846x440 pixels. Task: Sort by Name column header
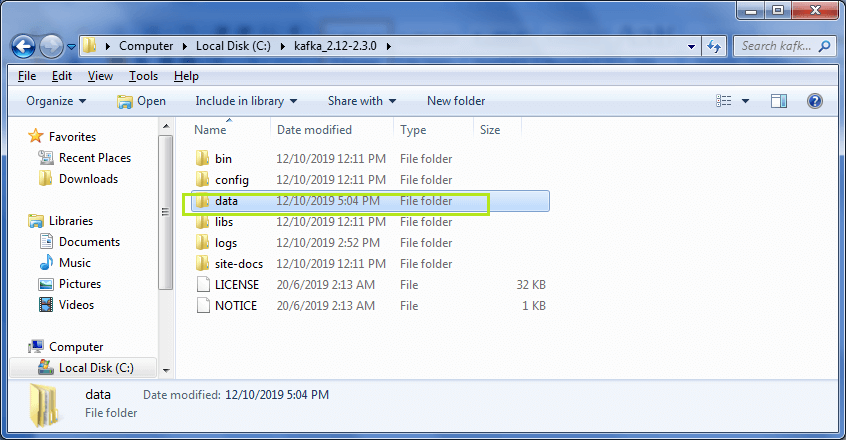tap(229, 129)
